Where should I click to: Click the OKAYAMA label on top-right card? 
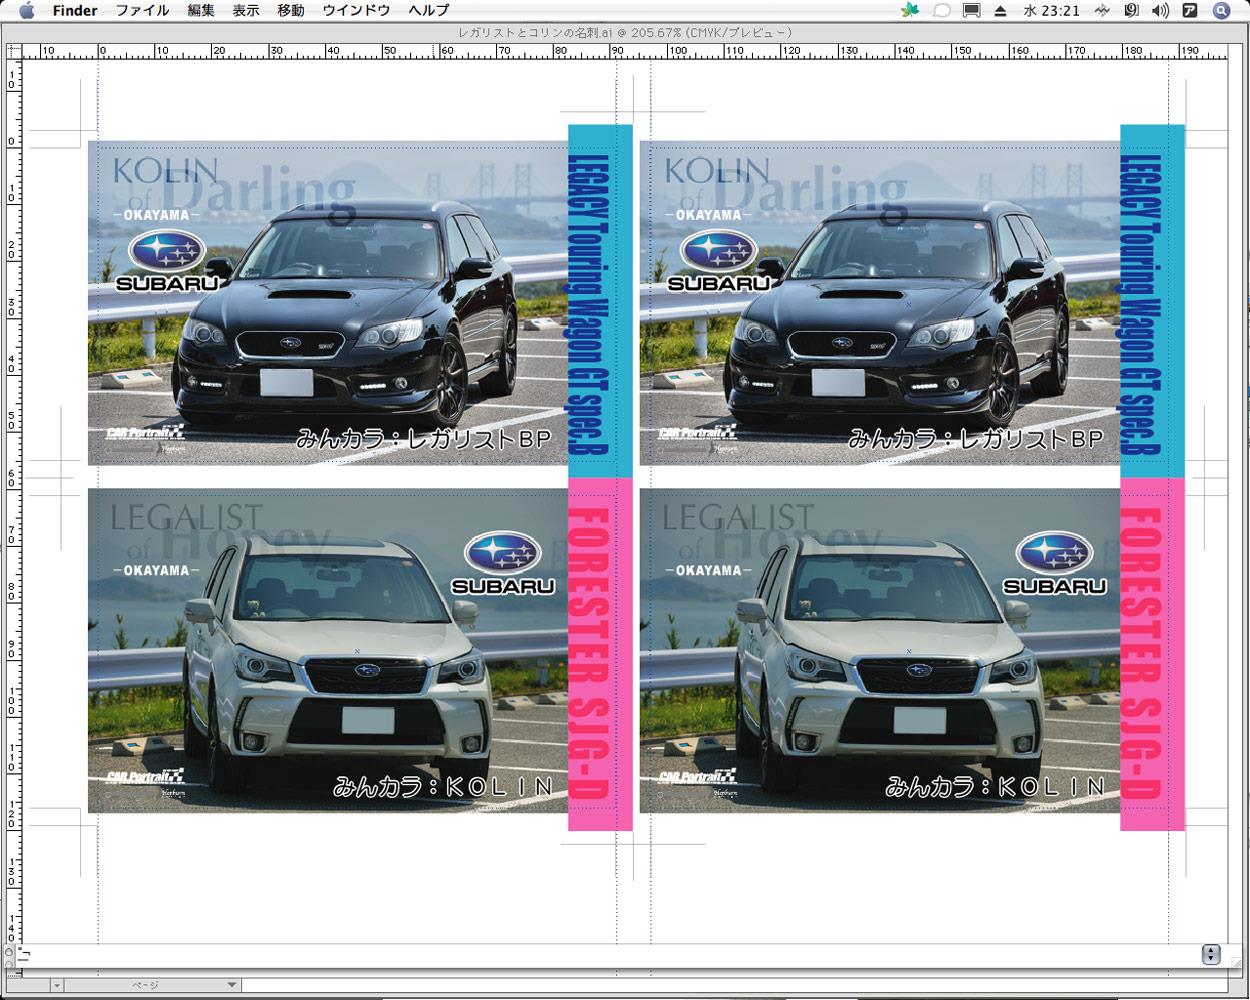pyautogui.click(x=708, y=215)
